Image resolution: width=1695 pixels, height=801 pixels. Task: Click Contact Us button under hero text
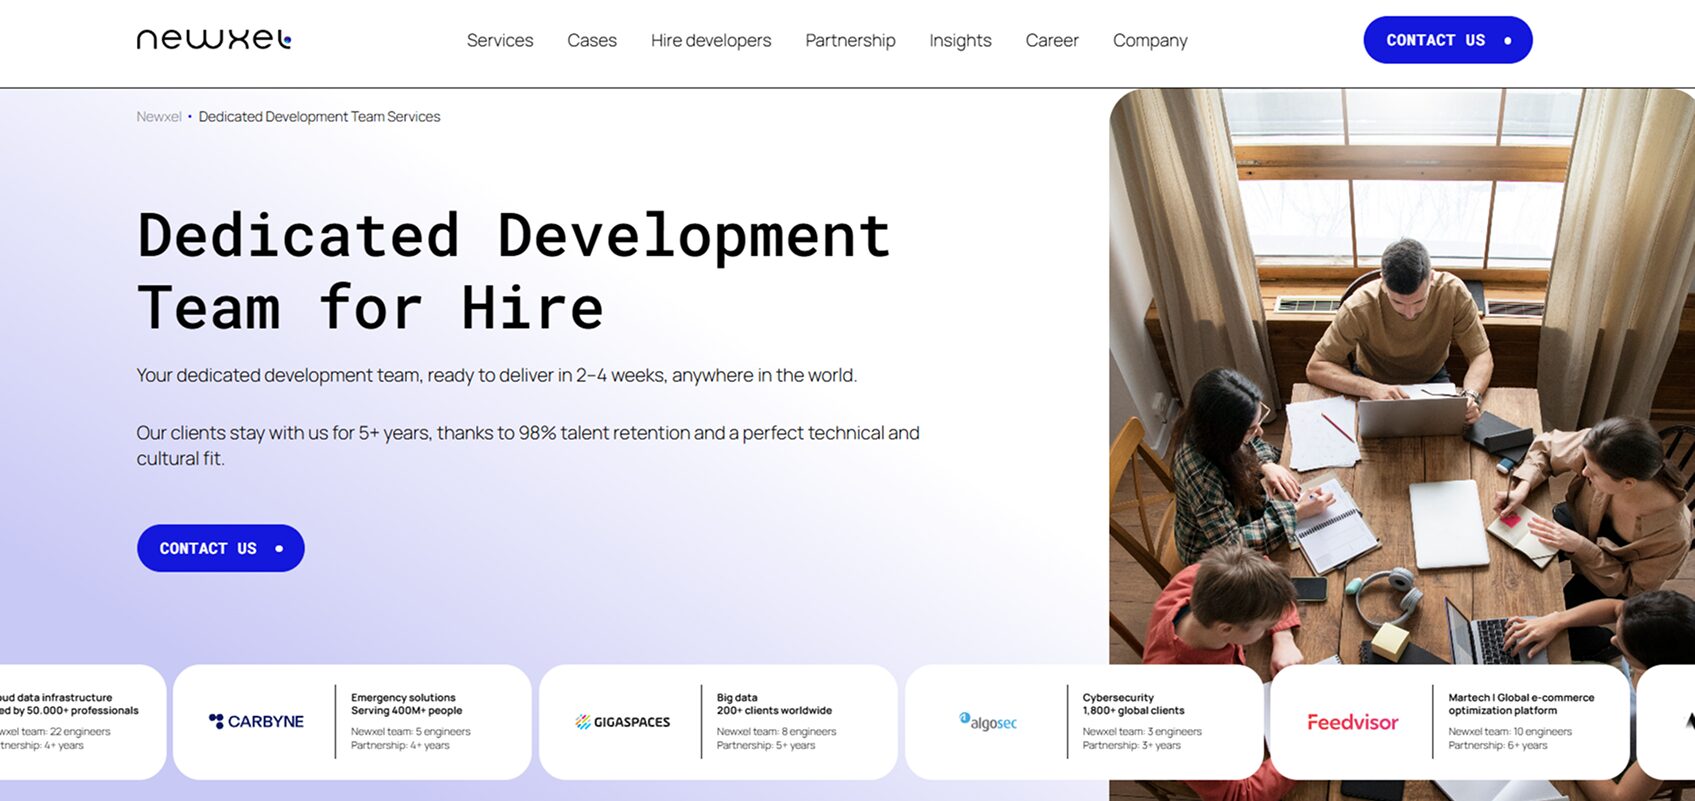click(221, 548)
